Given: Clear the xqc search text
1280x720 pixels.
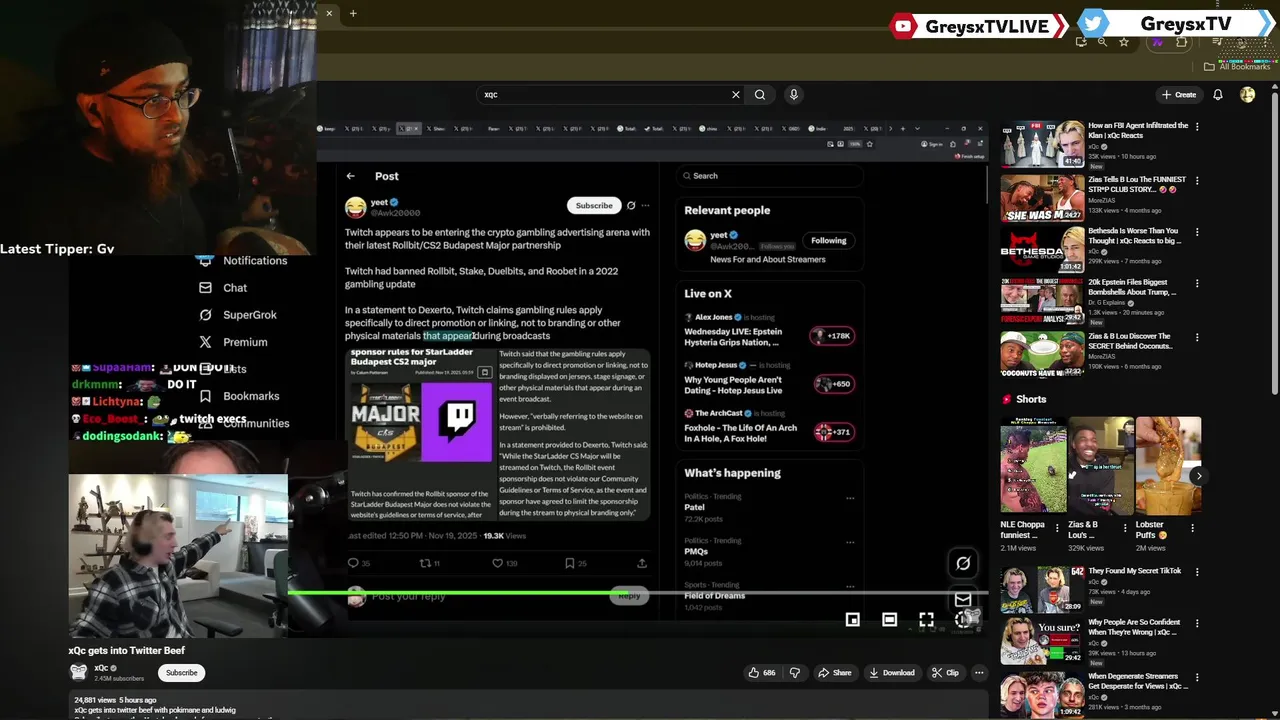Looking at the screenshot, I should [x=736, y=95].
